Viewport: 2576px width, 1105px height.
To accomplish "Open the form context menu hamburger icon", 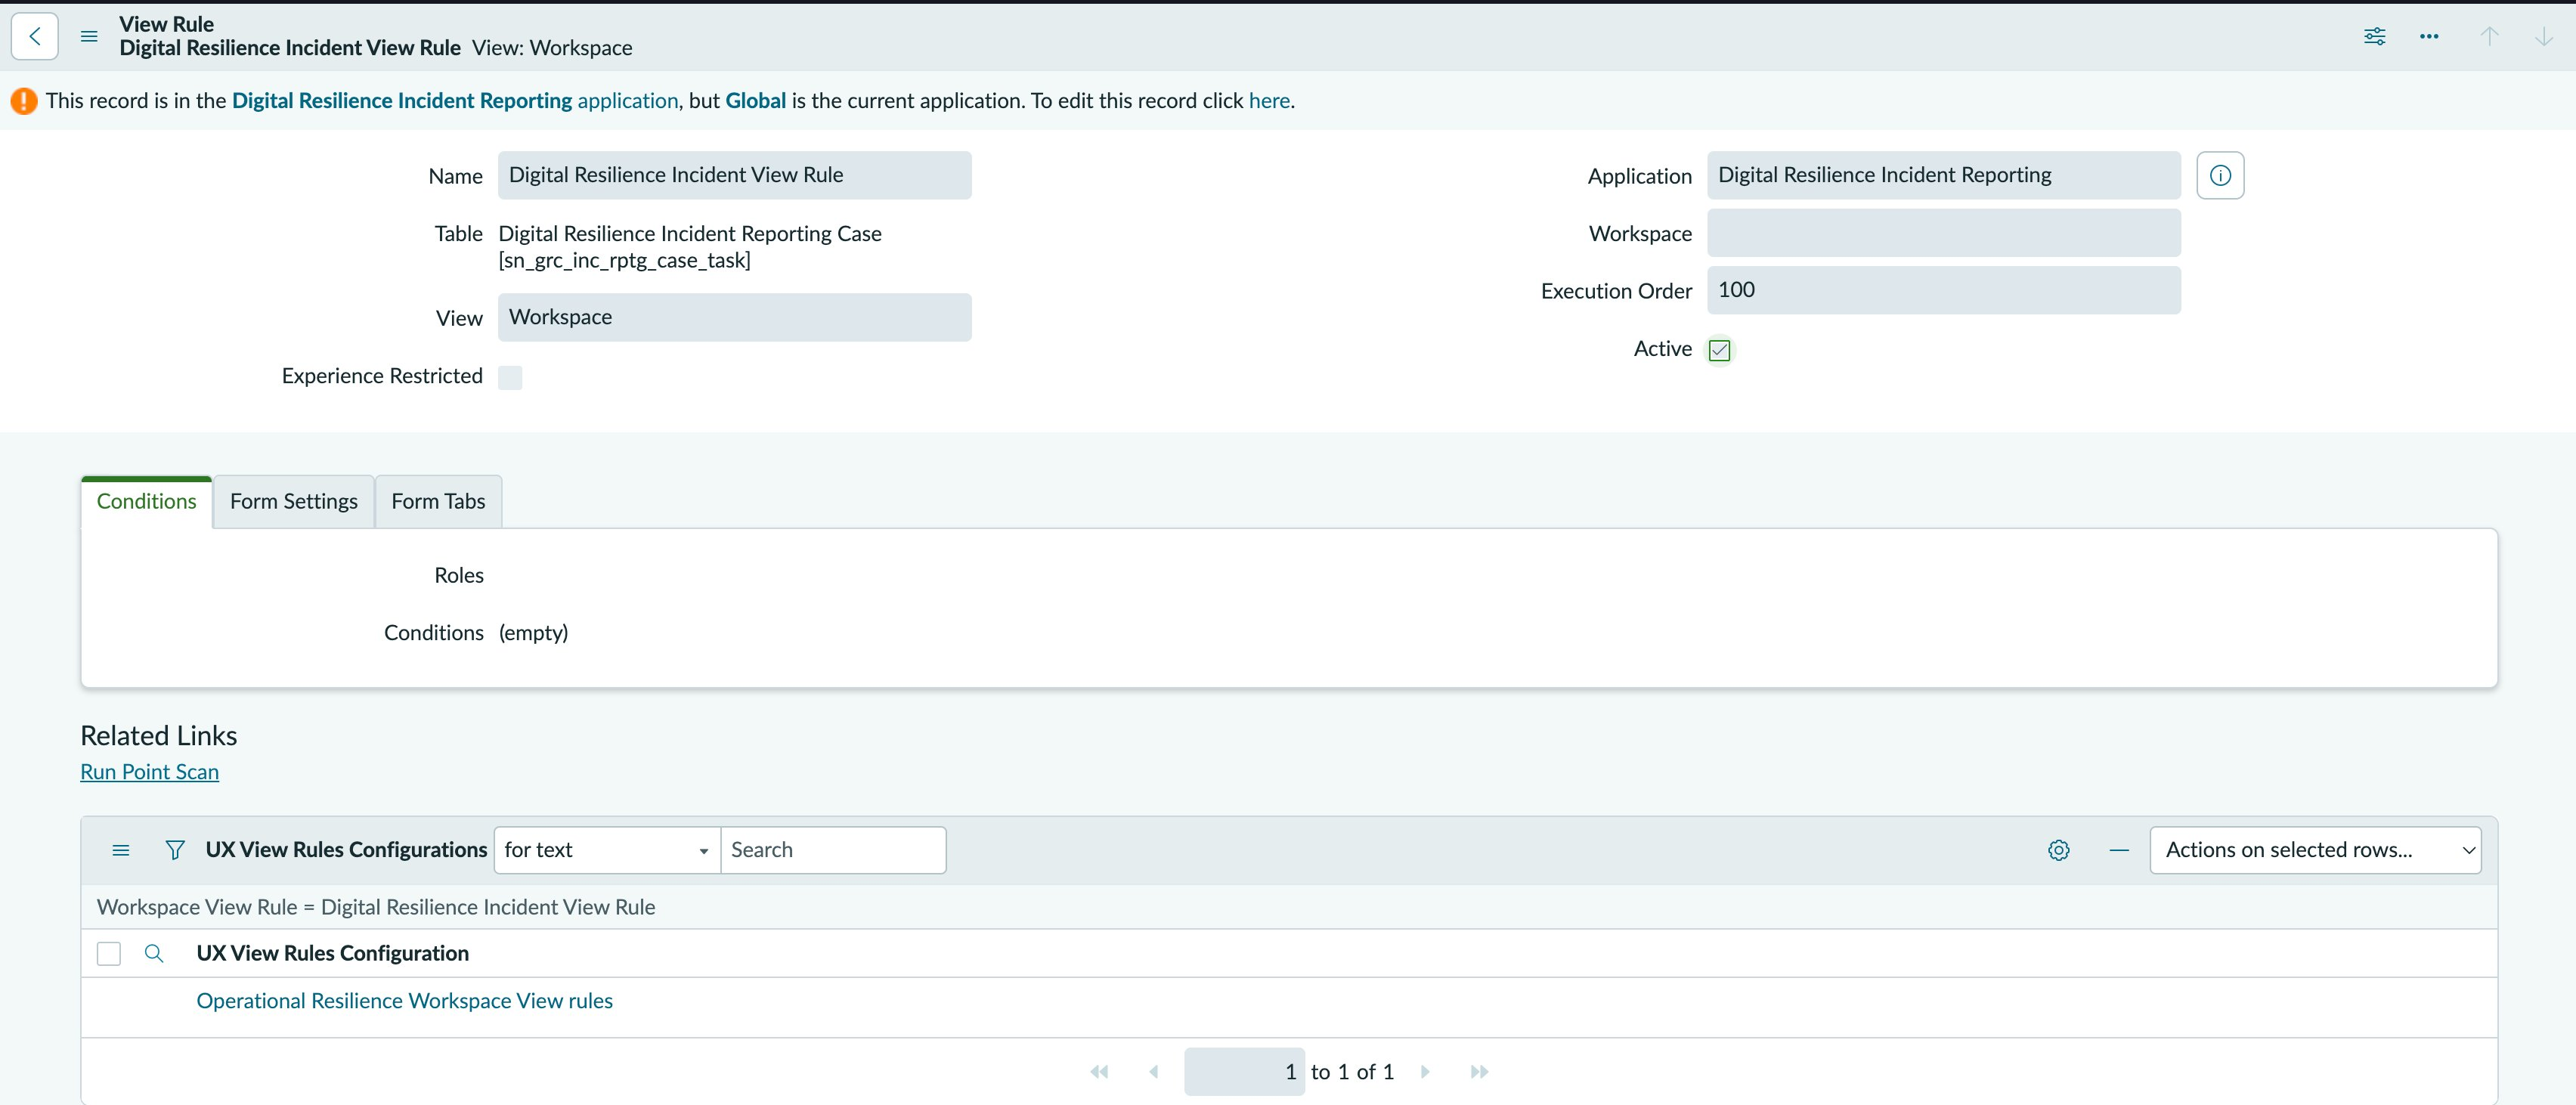I will click(89, 36).
